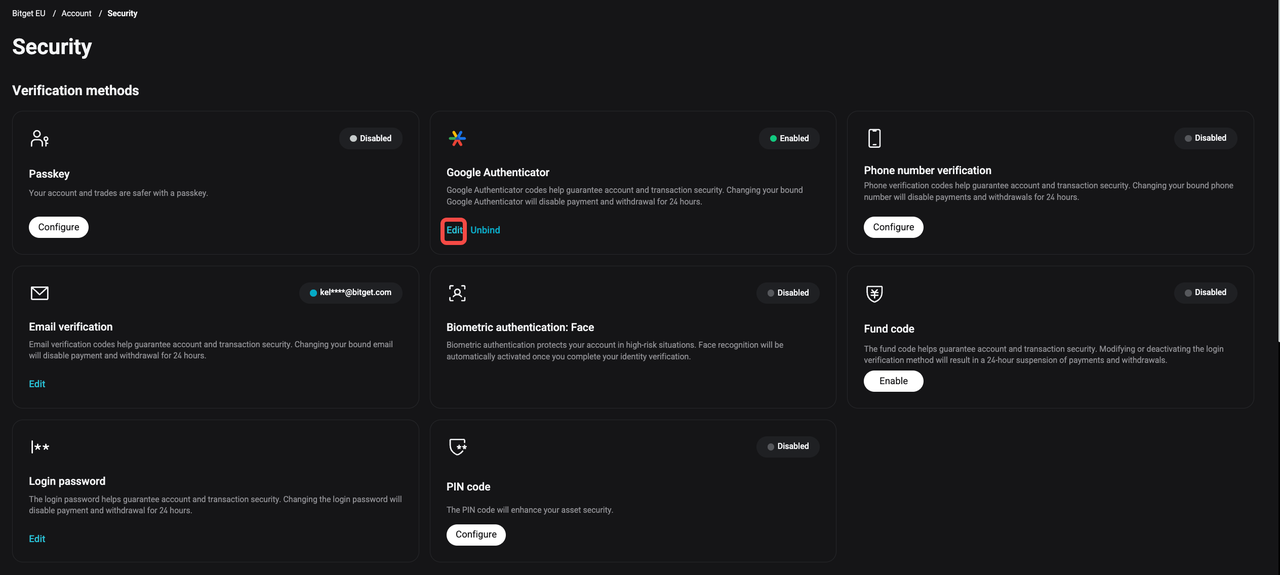Viewport: 1280px width, 575px height.
Task: Configure the Passkey method
Action: click(59, 227)
